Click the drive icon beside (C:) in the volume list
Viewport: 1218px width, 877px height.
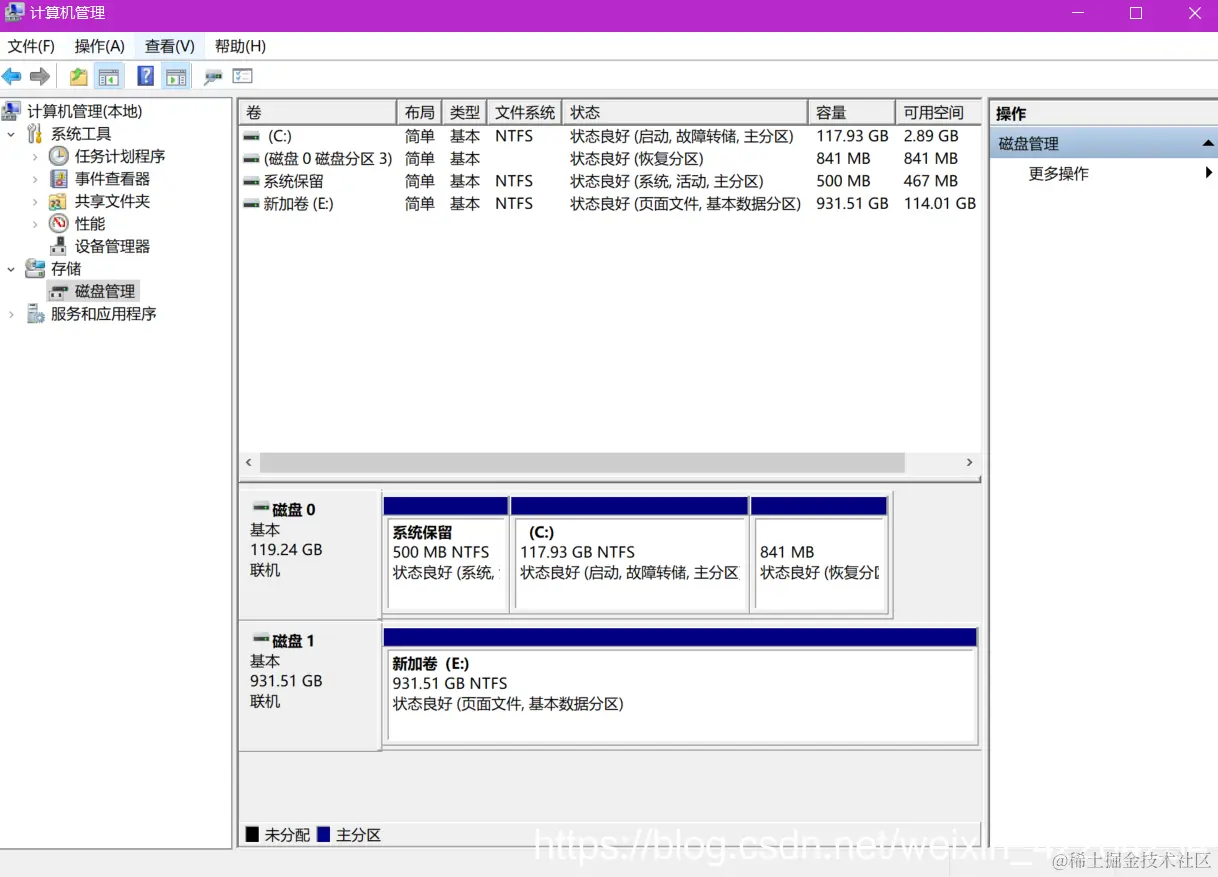pos(252,136)
